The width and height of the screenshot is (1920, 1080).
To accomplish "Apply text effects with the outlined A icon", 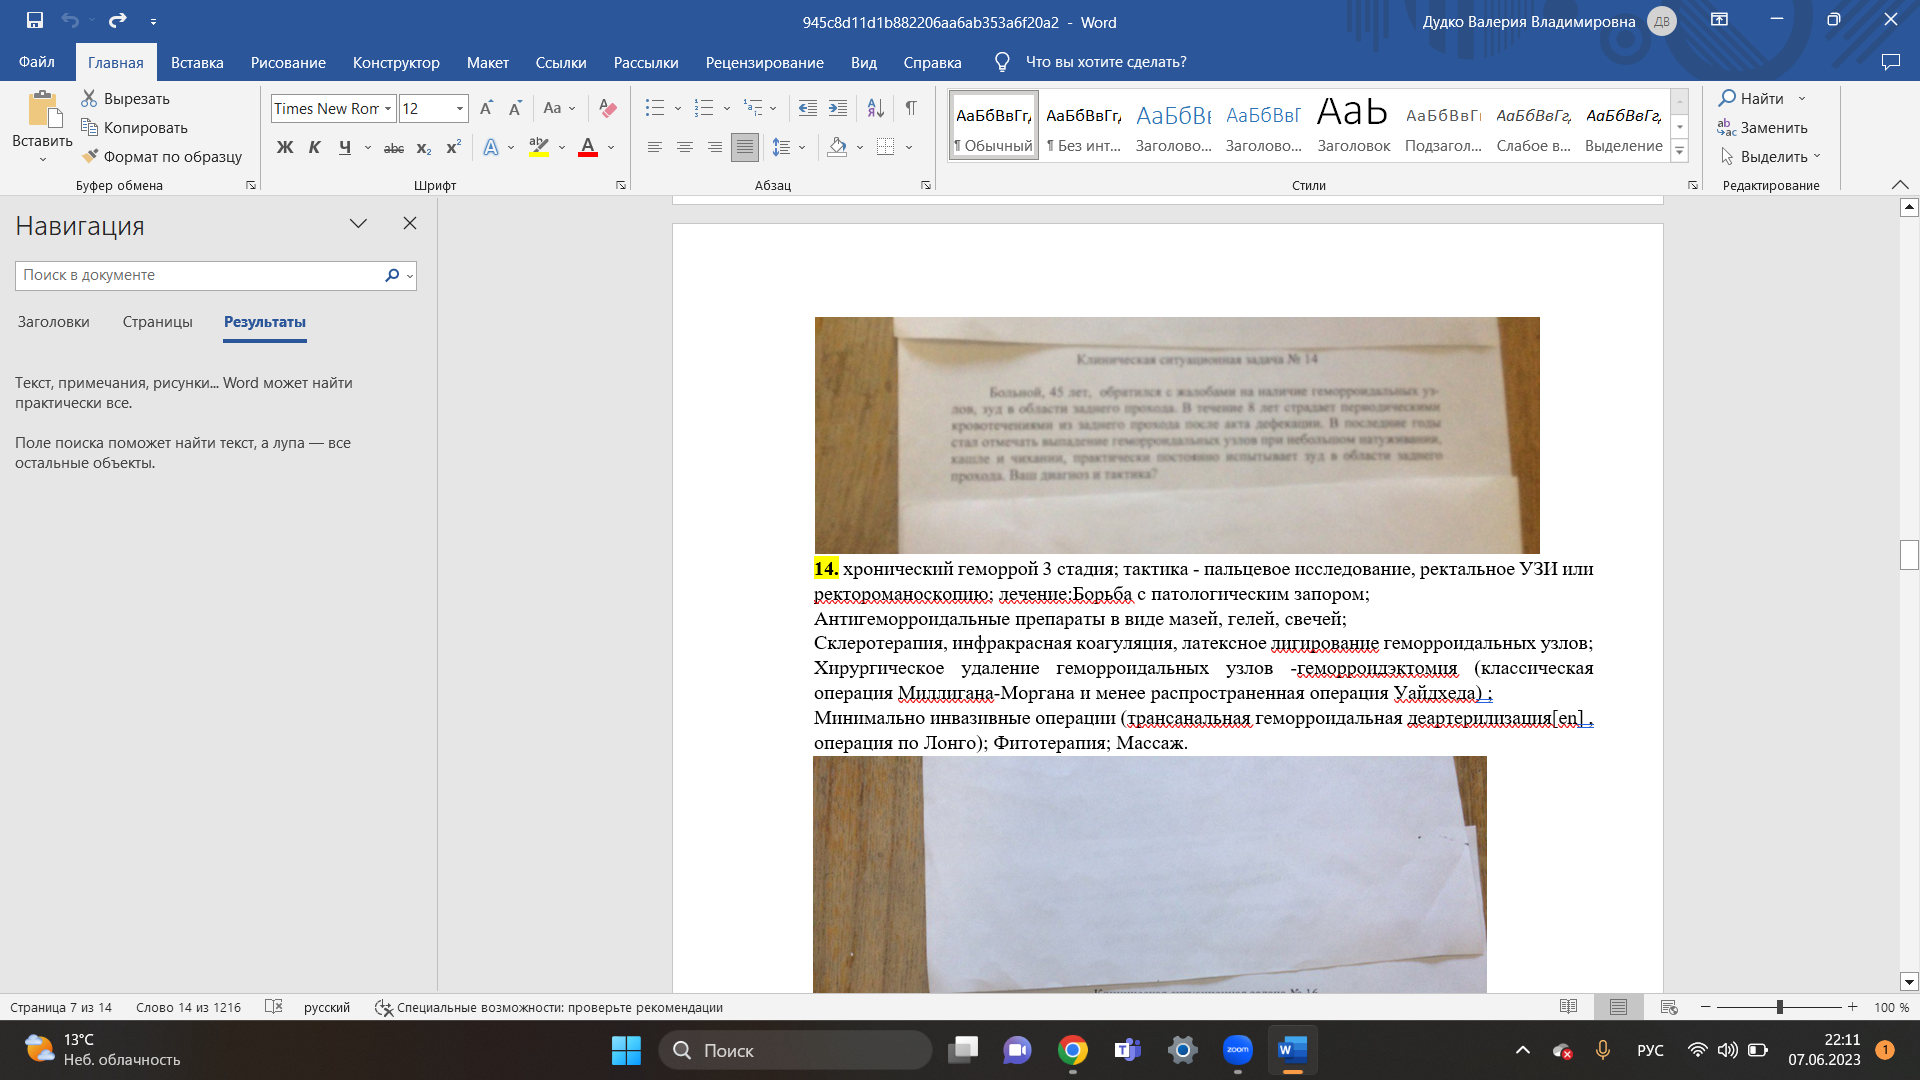I will coord(491,147).
